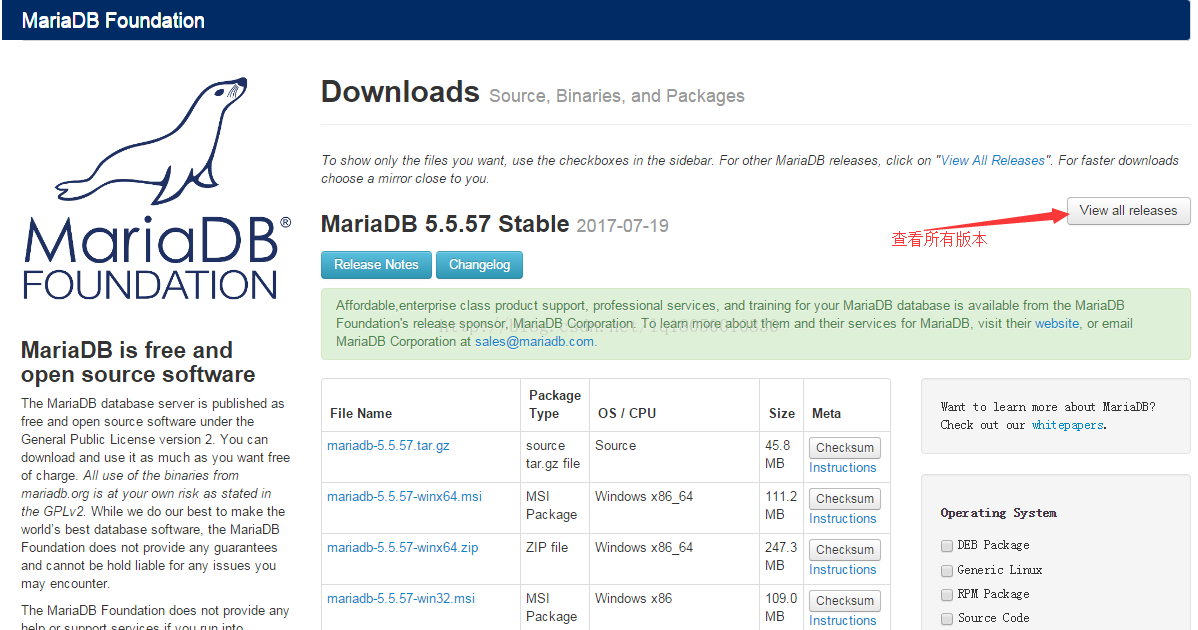Viewport: 1198px width, 630px height.
Task: Open Instructions for the win32.msi row
Action: tap(843, 621)
